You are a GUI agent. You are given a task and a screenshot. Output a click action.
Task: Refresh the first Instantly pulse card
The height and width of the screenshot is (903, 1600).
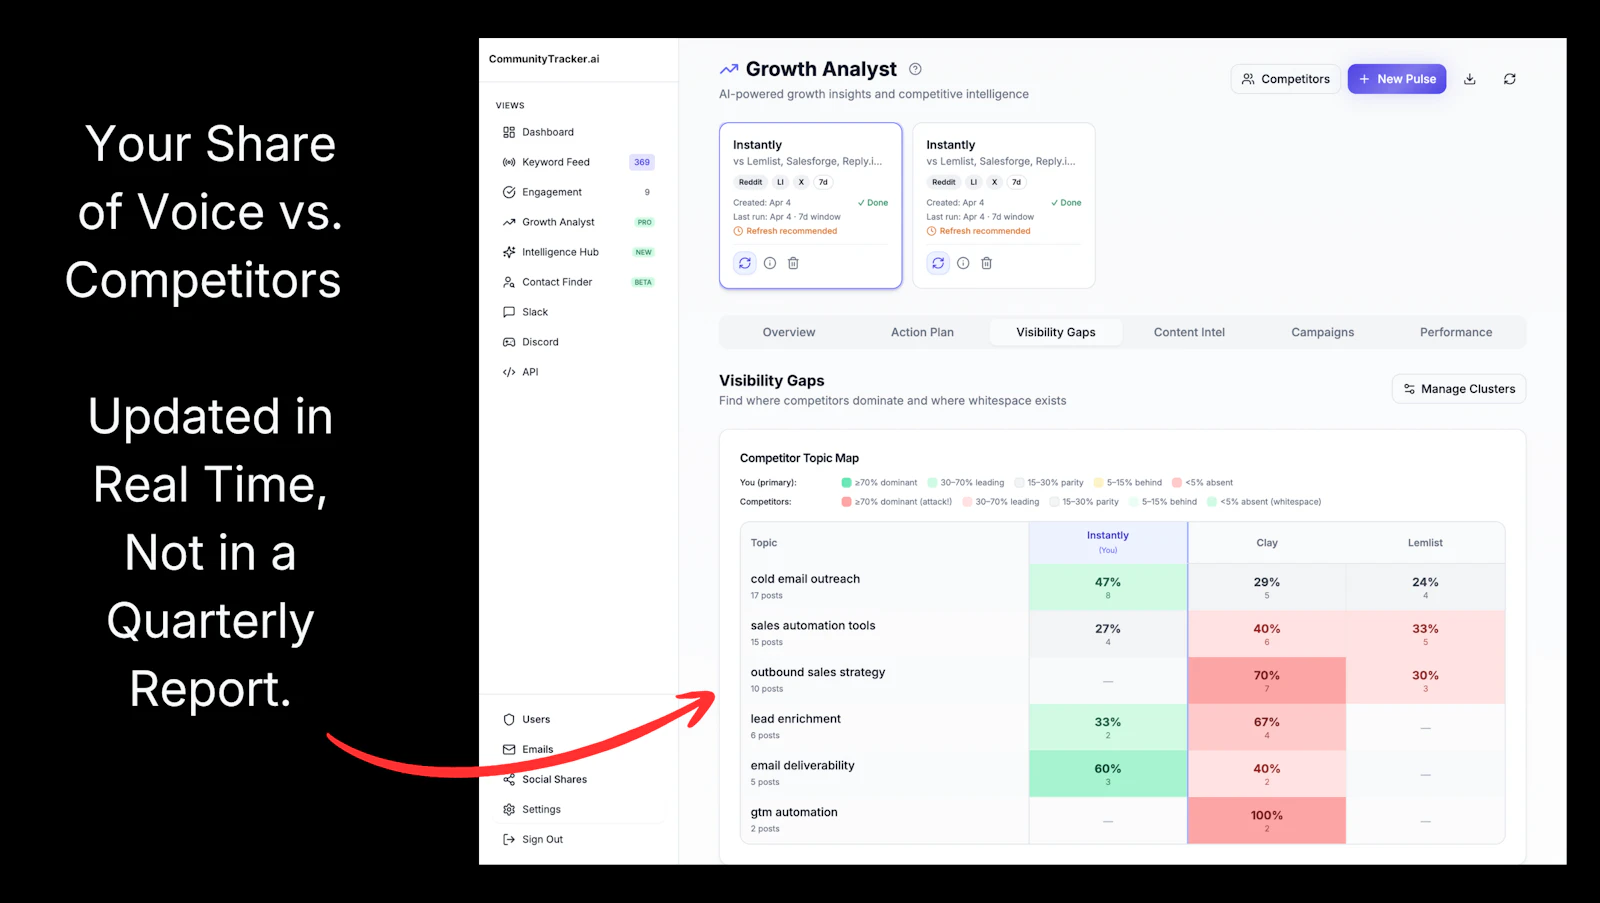pyautogui.click(x=744, y=262)
